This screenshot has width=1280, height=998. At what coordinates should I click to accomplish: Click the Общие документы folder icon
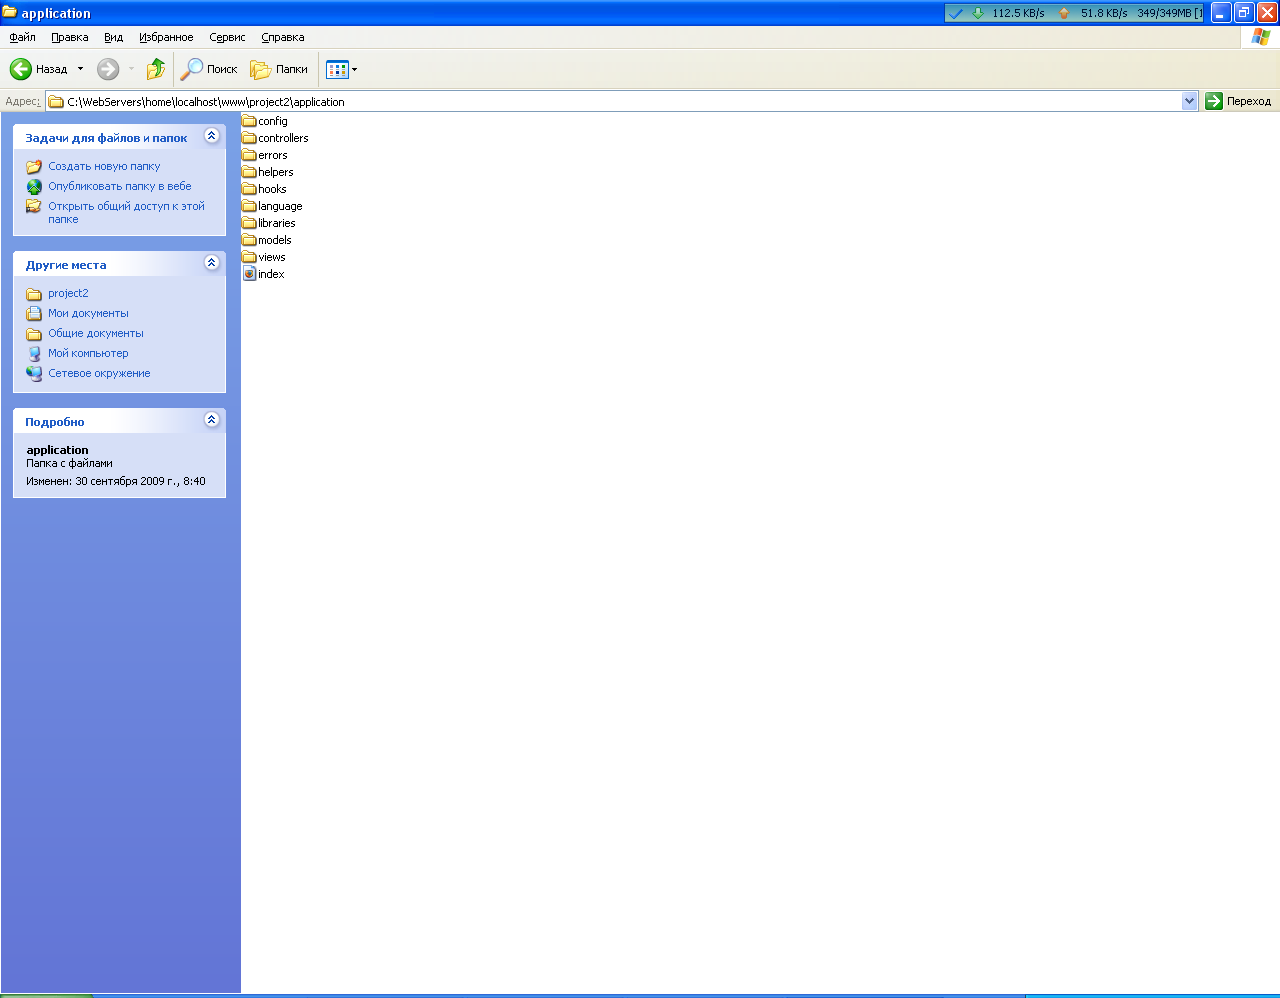tap(34, 334)
